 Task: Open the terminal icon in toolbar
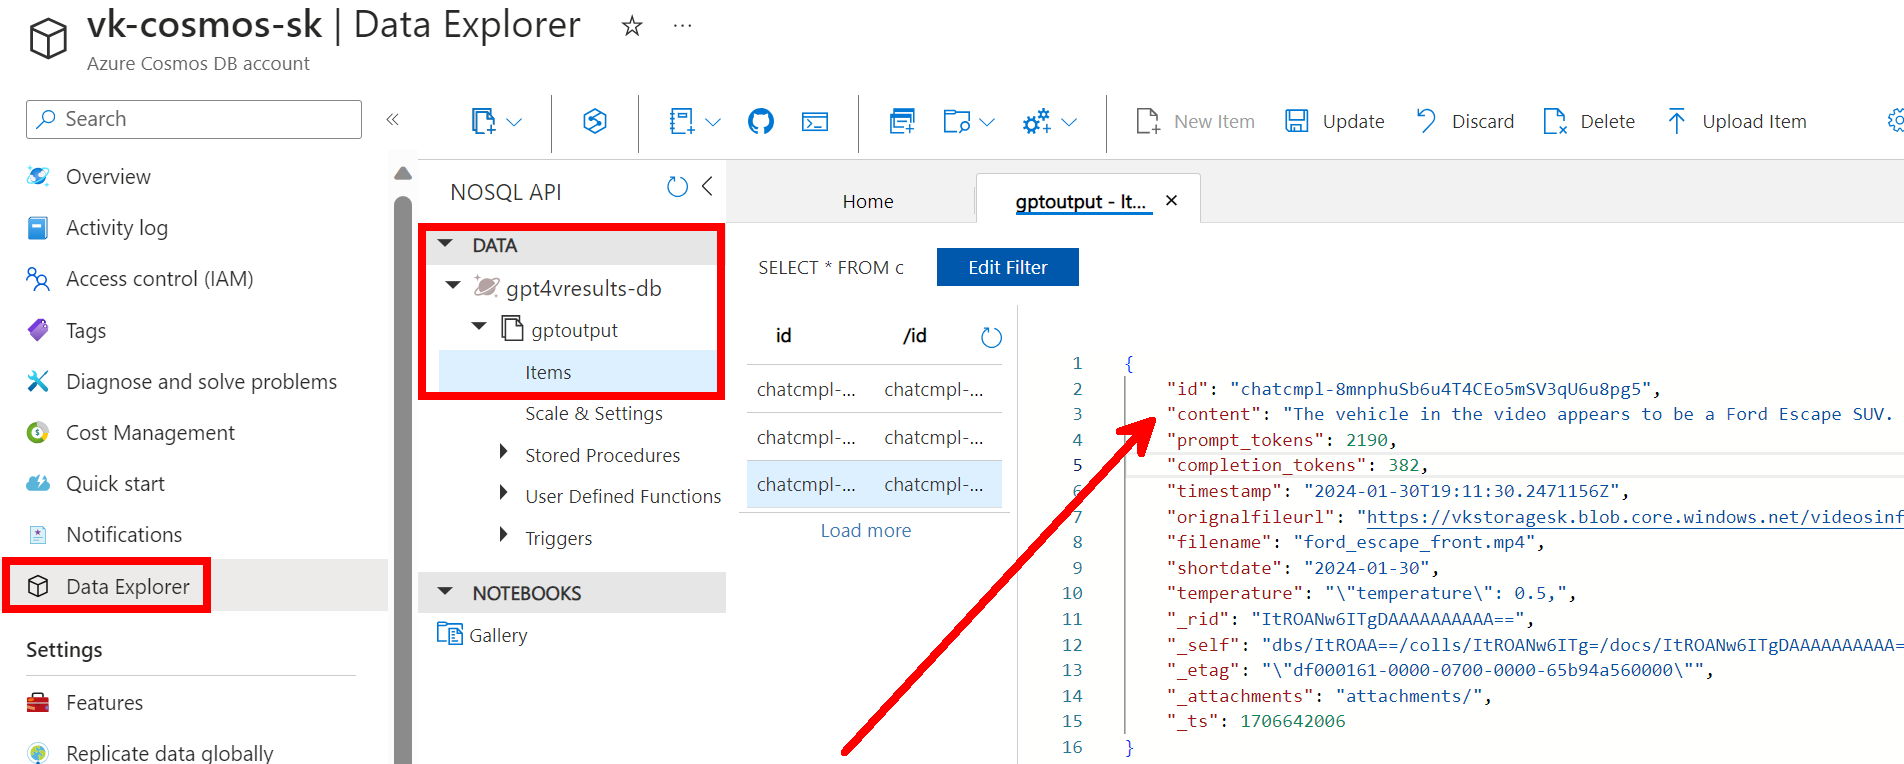[x=815, y=122]
